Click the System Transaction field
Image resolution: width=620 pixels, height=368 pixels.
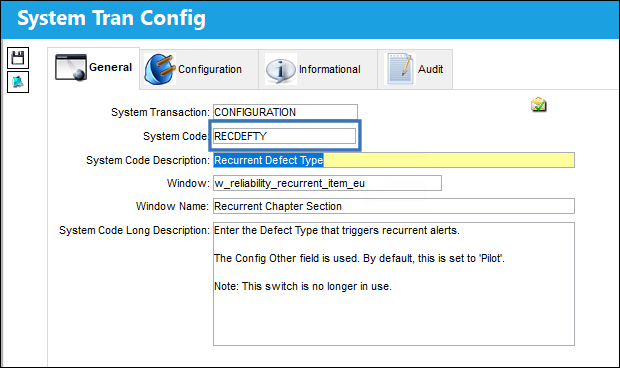(285, 112)
